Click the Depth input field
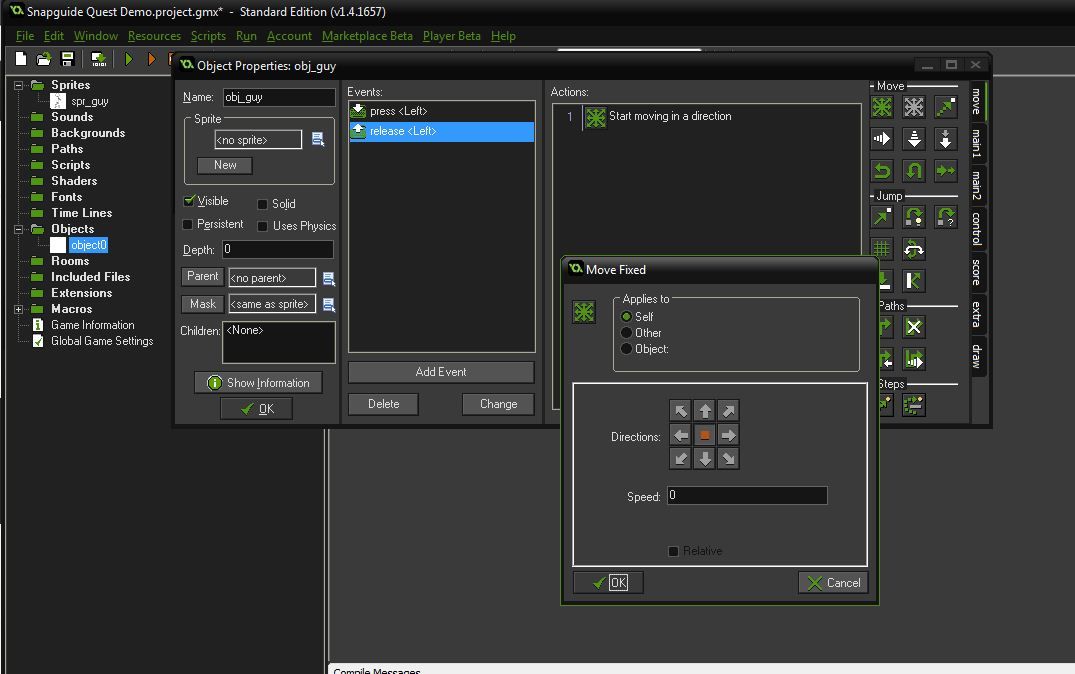 point(278,250)
